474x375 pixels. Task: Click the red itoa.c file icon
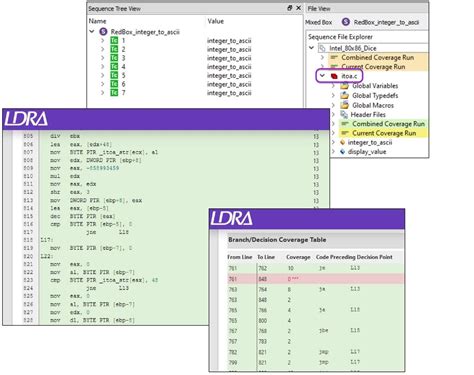point(334,76)
